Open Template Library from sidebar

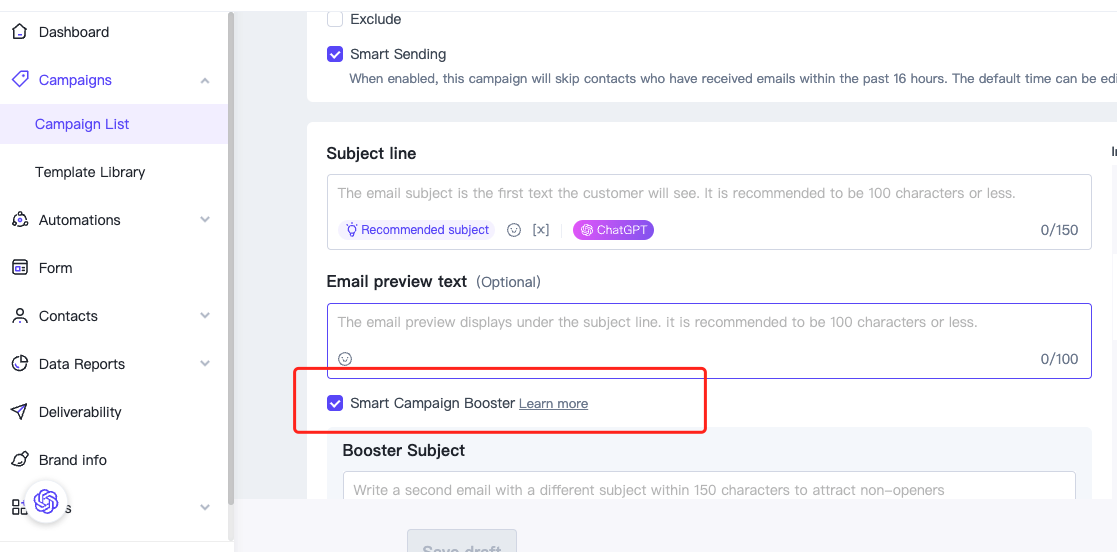90,172
